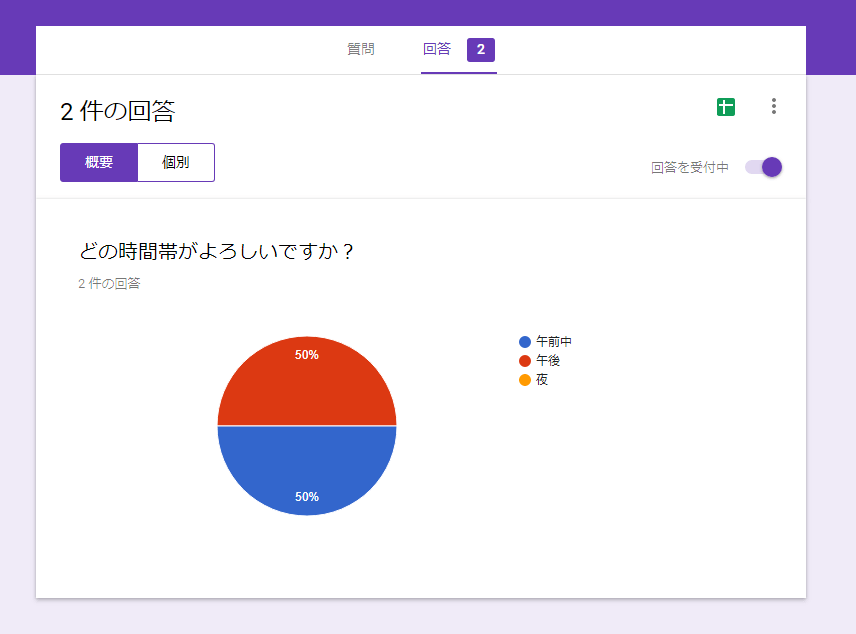Open responses in Google Sheets via green icon
This screenshot has width=856, height=634.
726,107
